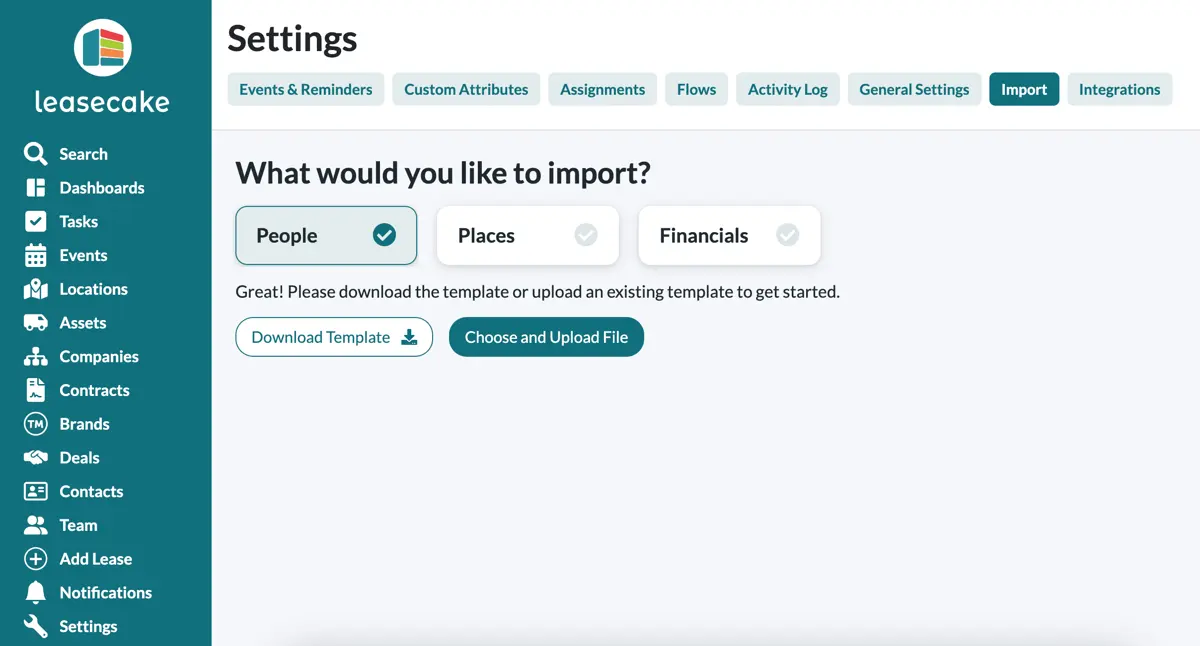
Task: Select the Financials import option checkmark
Action: pyautogui.click(x=788, y=235)
